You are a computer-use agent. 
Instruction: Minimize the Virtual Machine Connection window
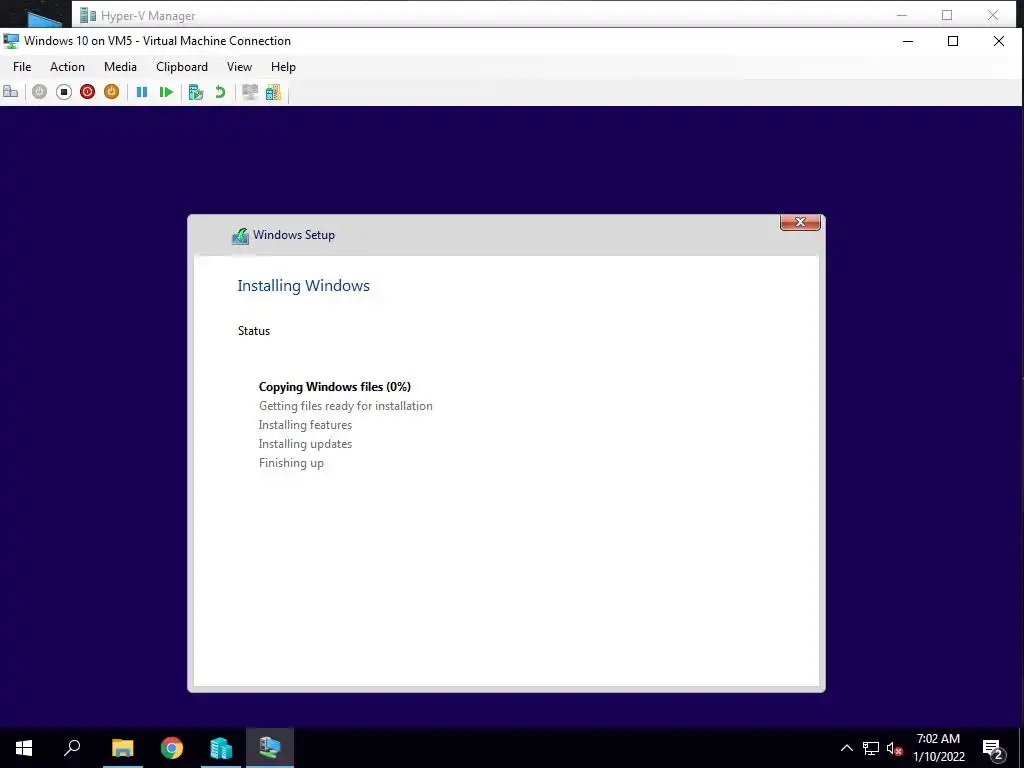908,41
